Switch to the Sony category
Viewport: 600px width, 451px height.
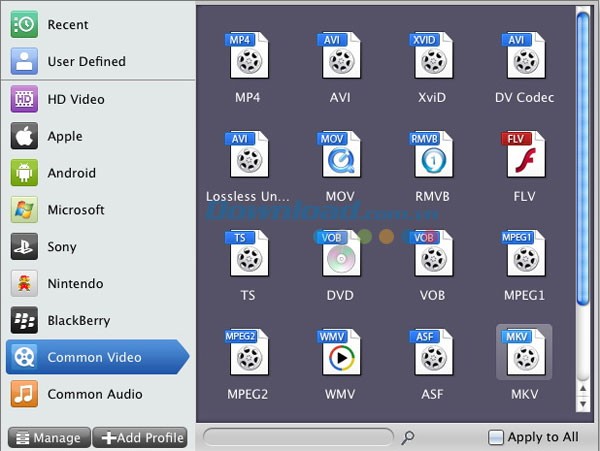(x=98, y=247)
